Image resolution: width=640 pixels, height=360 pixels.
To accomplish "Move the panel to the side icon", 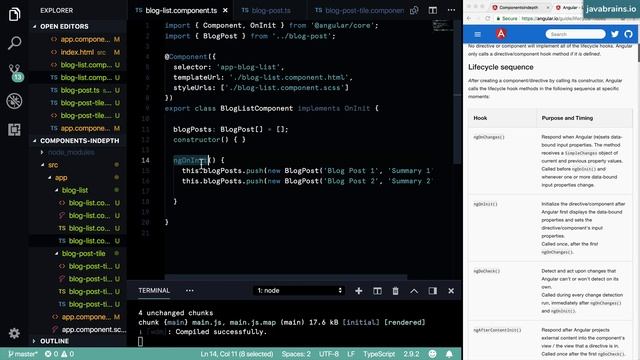I will tap(433, 291).
